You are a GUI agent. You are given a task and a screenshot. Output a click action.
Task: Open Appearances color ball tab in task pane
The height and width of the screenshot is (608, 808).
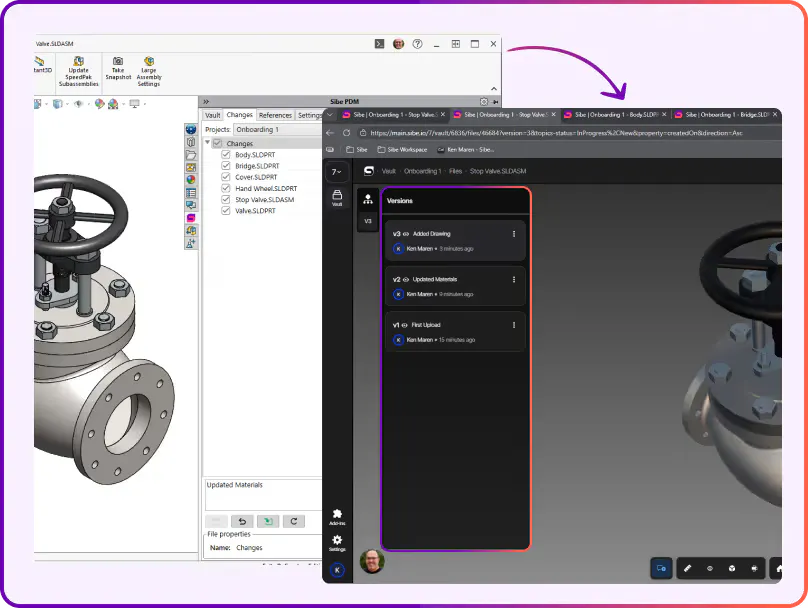(191, 180)
